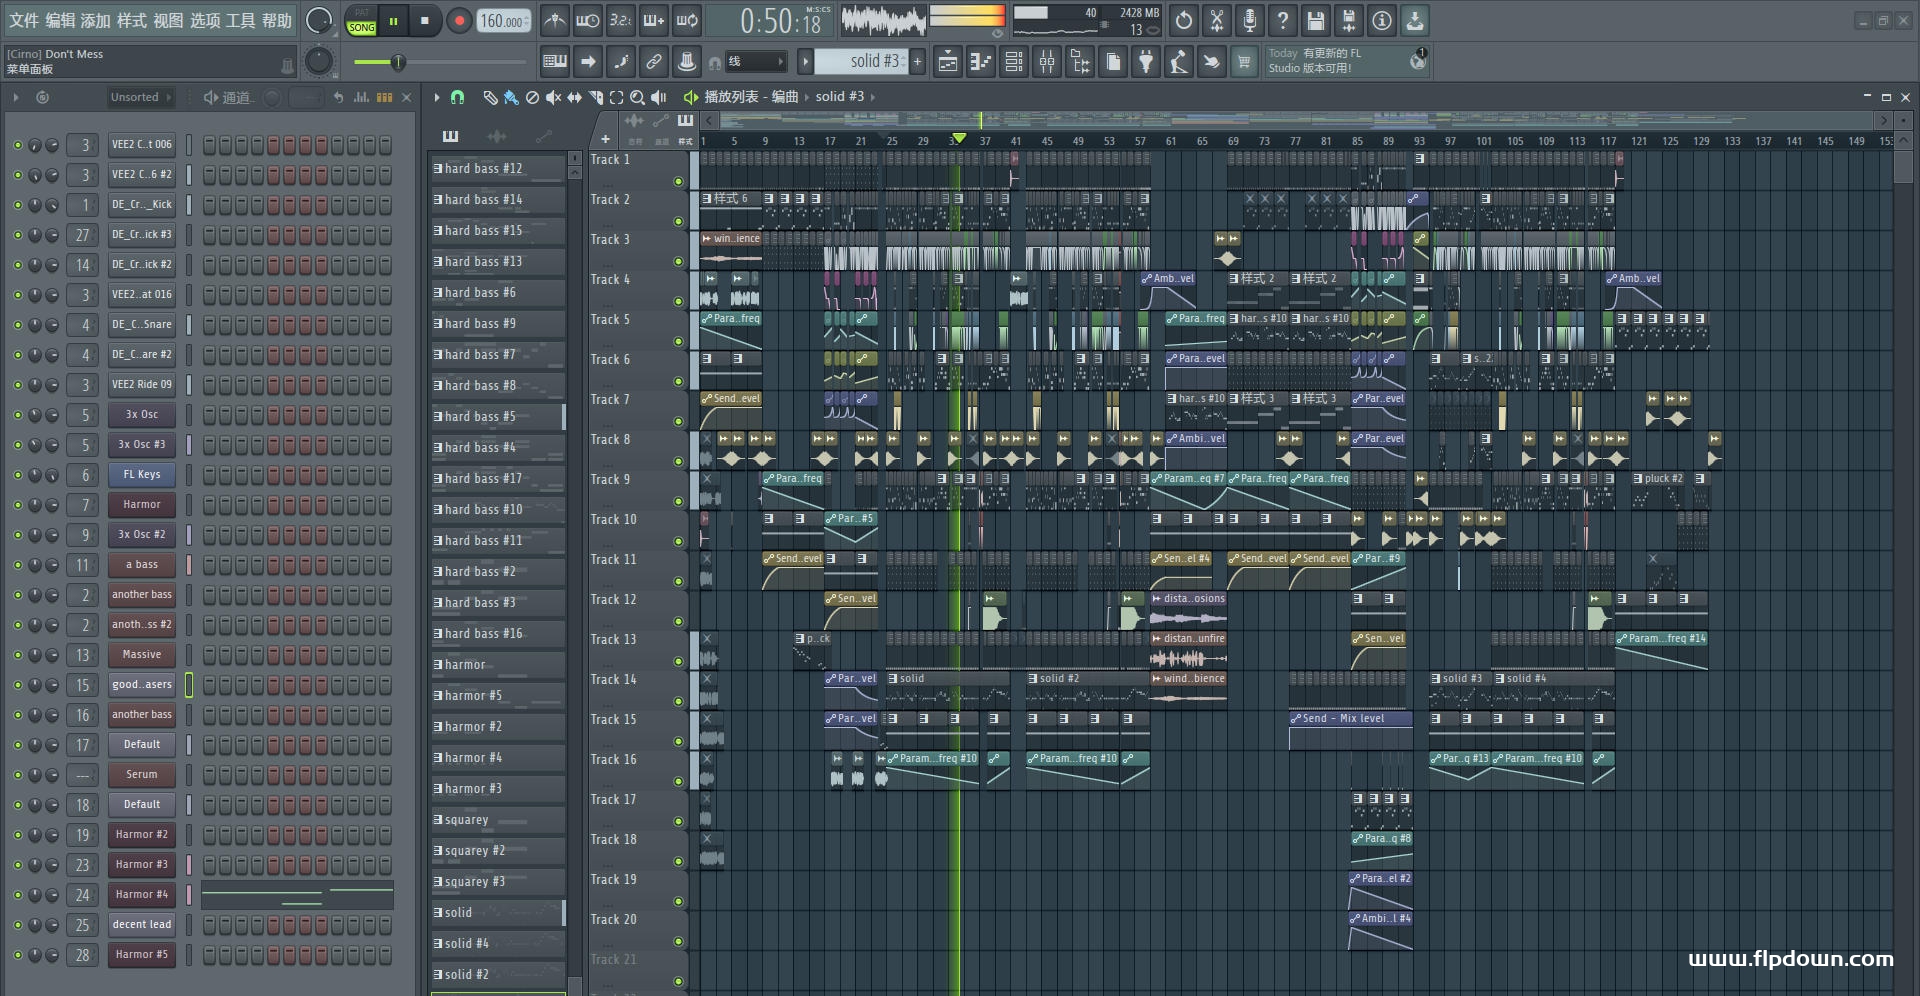The height and width of the screenshot is (996, 1920).
Task: Open the 帮助 menu
Action: coord(277,20)
